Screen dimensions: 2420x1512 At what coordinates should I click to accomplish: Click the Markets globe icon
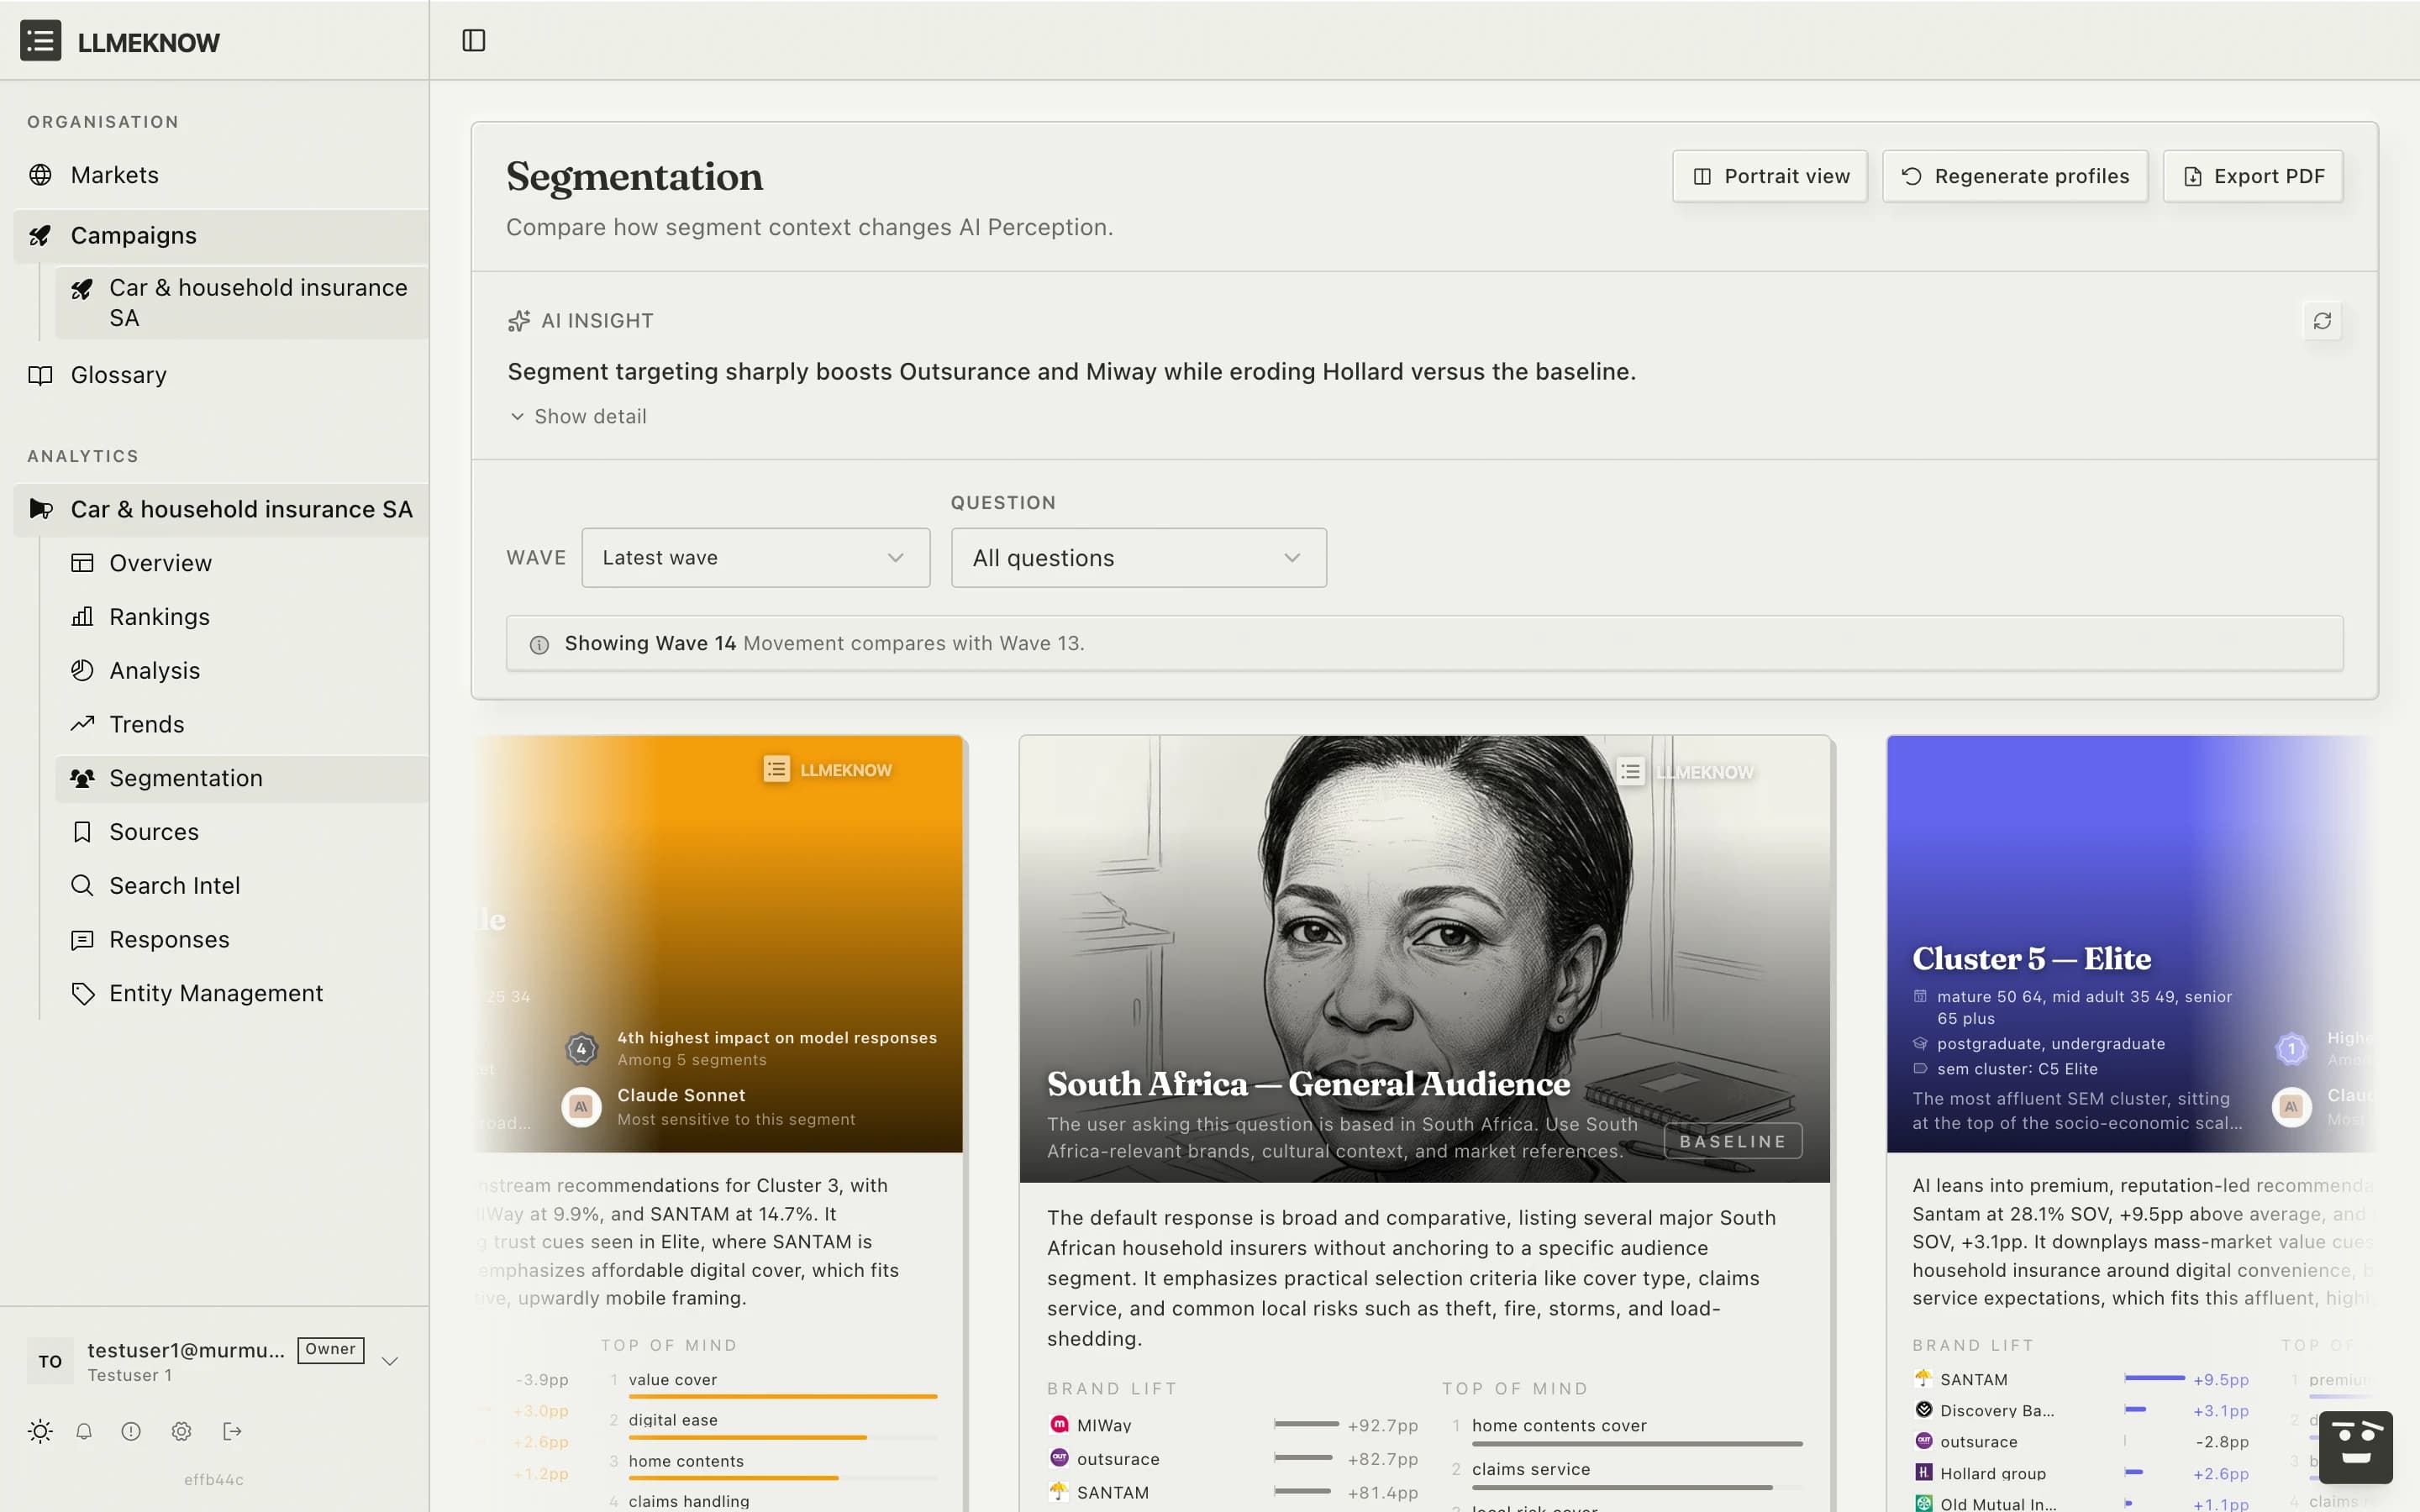[40, 175]
